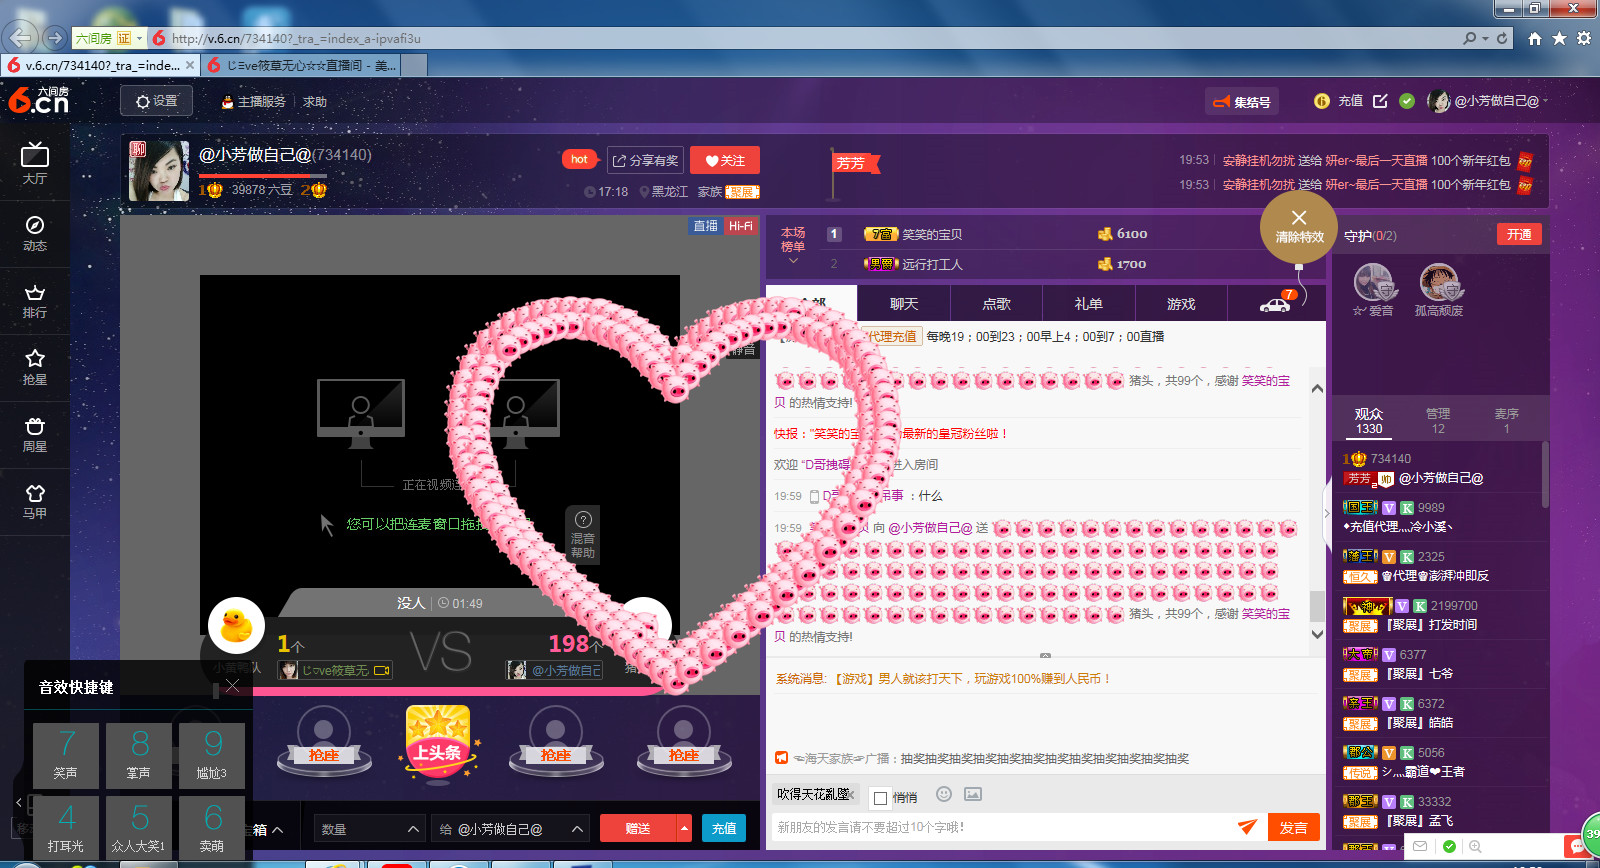Open the user account dropdown arrow in header

pyautogui.click(x=1545, y=101)
